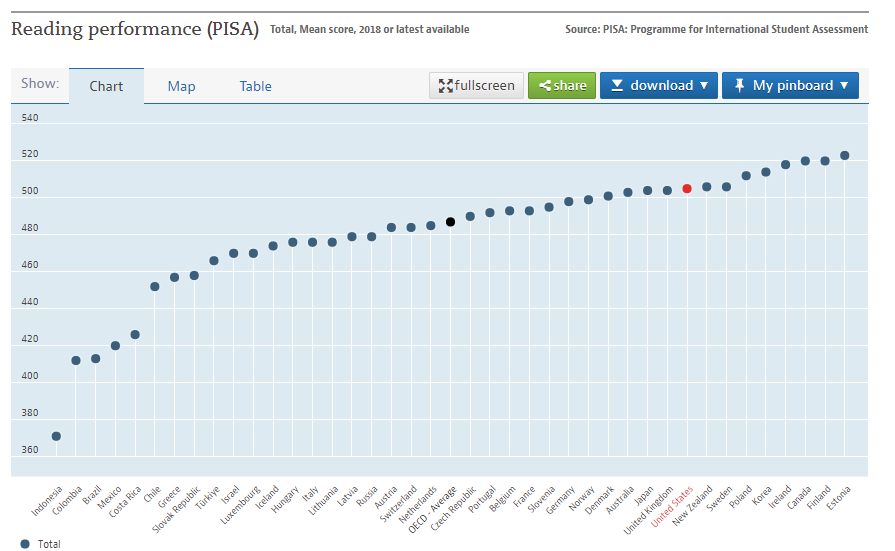Image resolution: width=895 pixels, height=551 pixels.
Task: Click the New Zealand axis label
Action: pos(692,505)
